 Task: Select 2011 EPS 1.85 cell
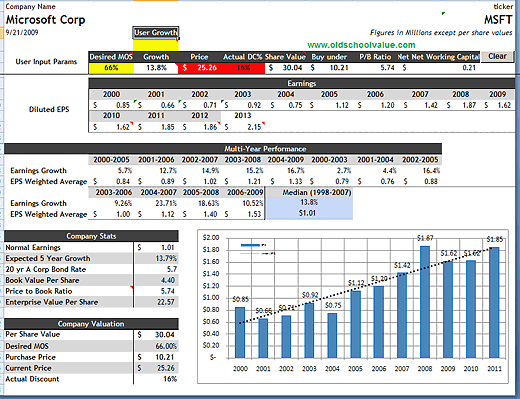click(x=156, y=127)
